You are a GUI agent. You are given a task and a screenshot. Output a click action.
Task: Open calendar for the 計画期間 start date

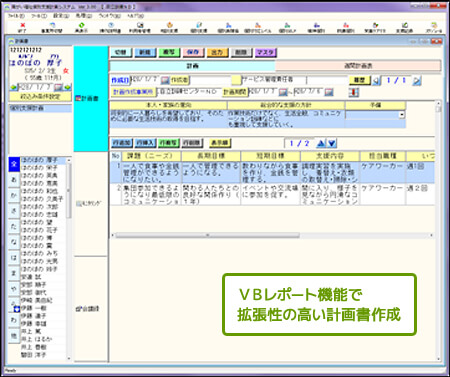[283, 92]
